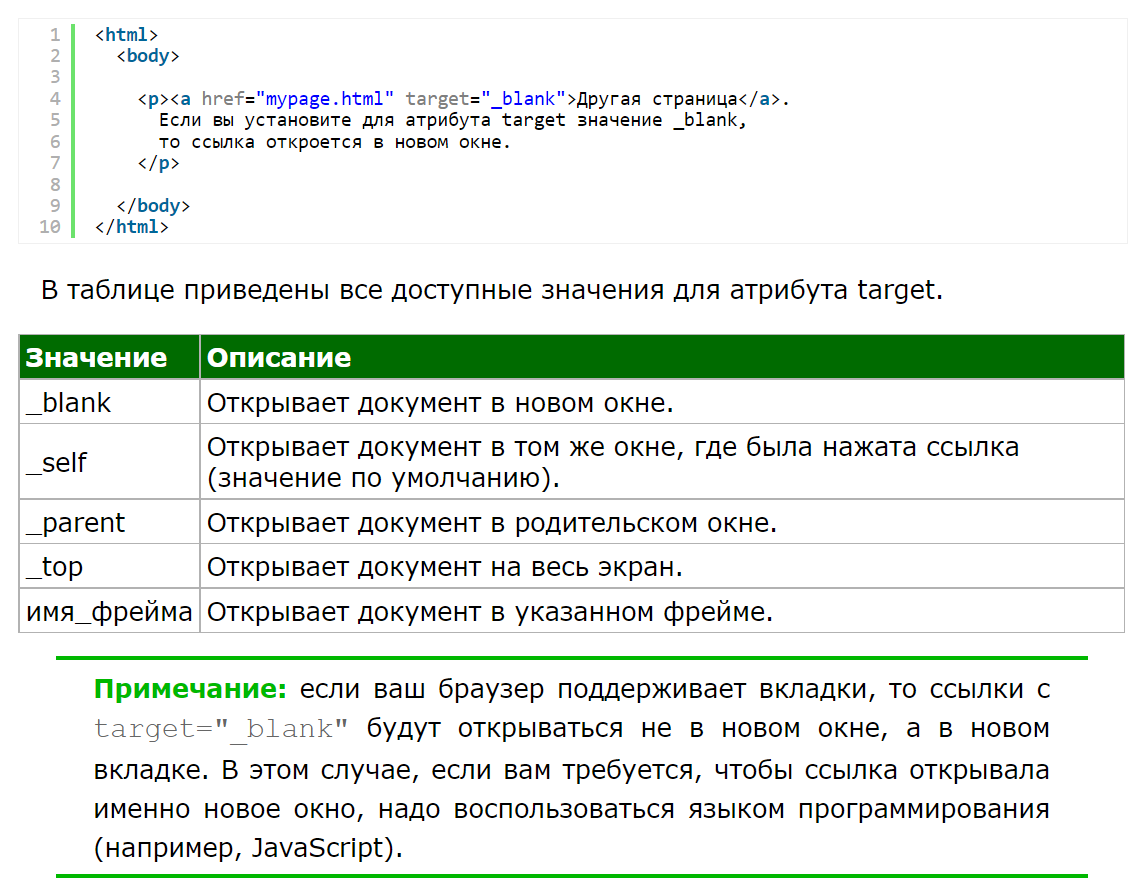
Task: Select the "_top" cell in the table
Action: coord(109,566)
